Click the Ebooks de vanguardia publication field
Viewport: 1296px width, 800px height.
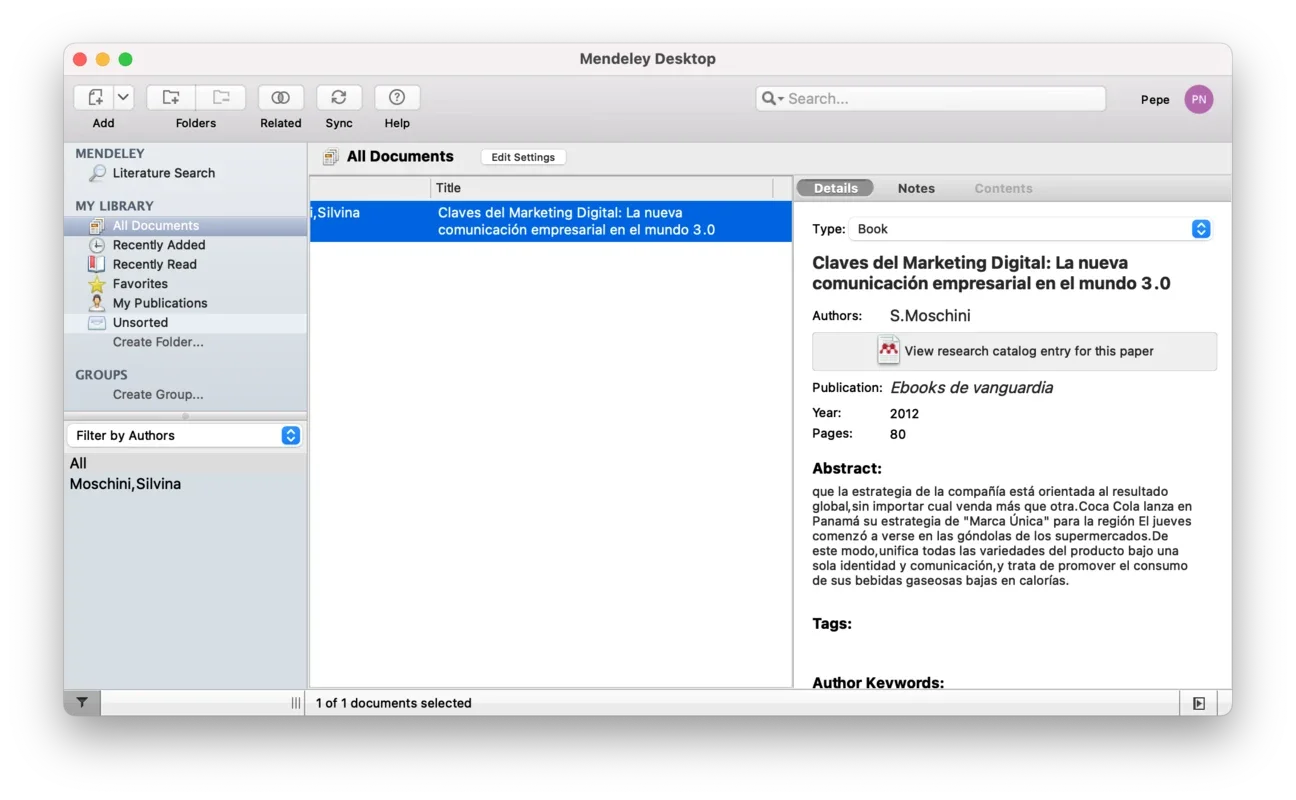(971, 388)
